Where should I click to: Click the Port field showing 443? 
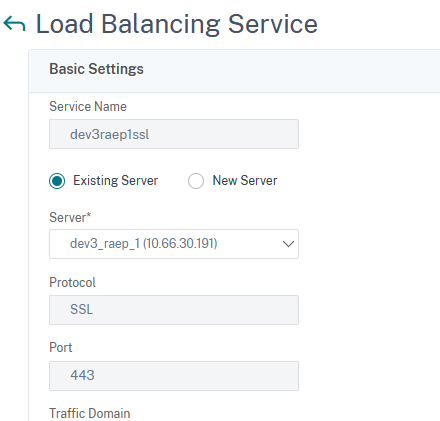174,376
